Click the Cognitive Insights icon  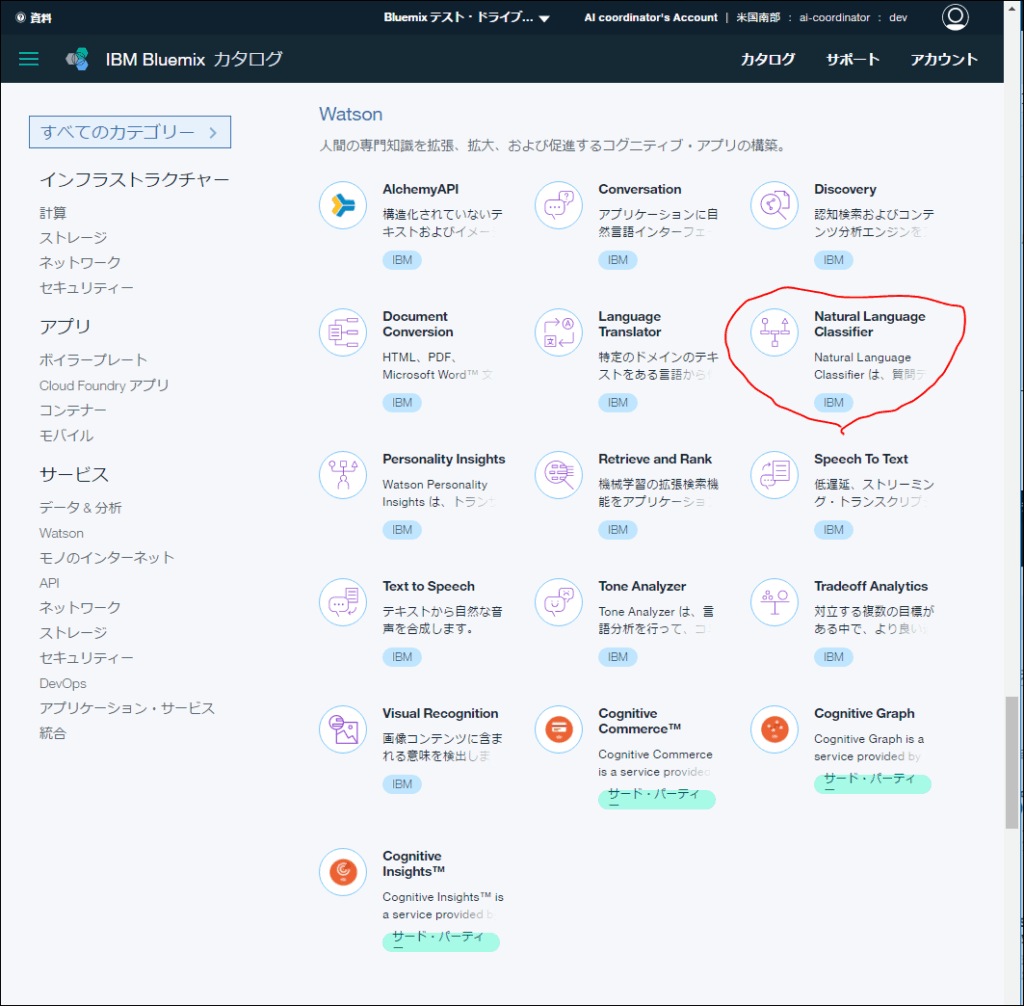(x=343, y=872)
